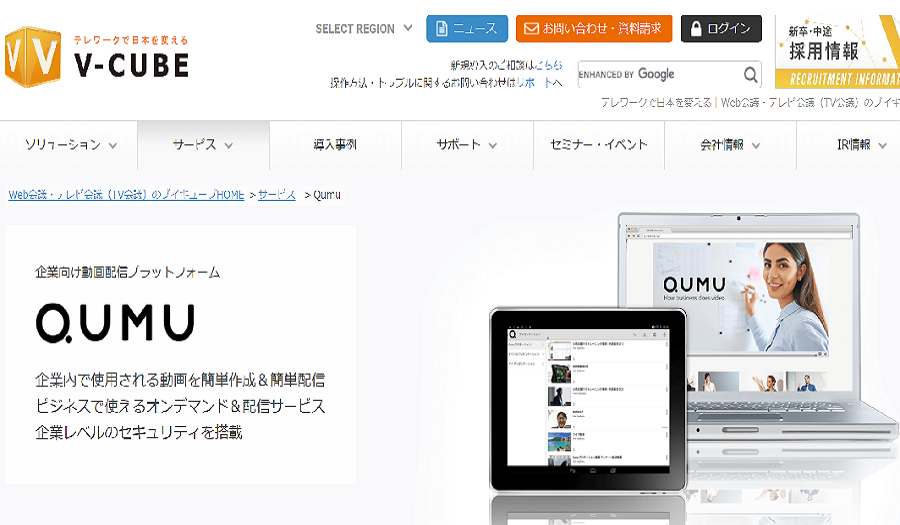Viewport: 900px width, 525px height.
Task: Expand the IR情報 menu
Action: (x=848, y=145)
